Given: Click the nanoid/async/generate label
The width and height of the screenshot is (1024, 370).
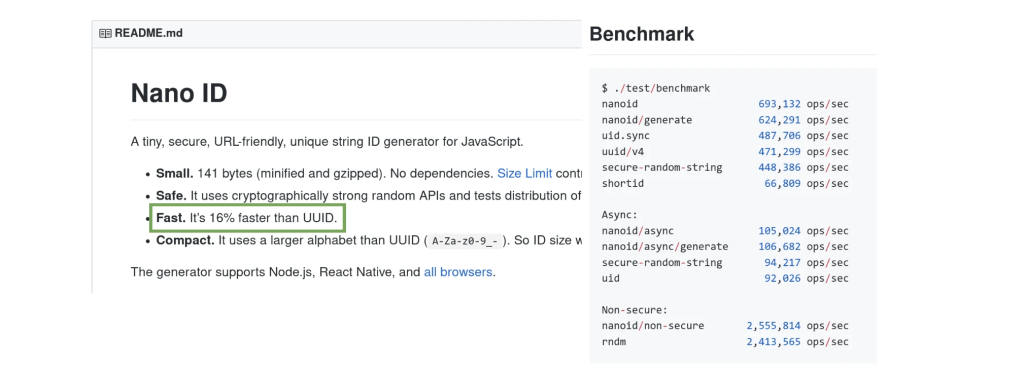Looking at the screenshot, I should (x=665, y=246).
